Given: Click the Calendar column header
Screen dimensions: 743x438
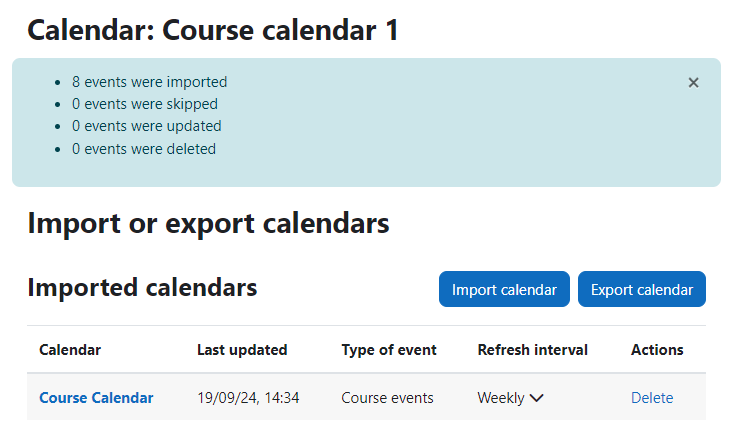Looking at the screenshot, I should click(x=70, y=350).
